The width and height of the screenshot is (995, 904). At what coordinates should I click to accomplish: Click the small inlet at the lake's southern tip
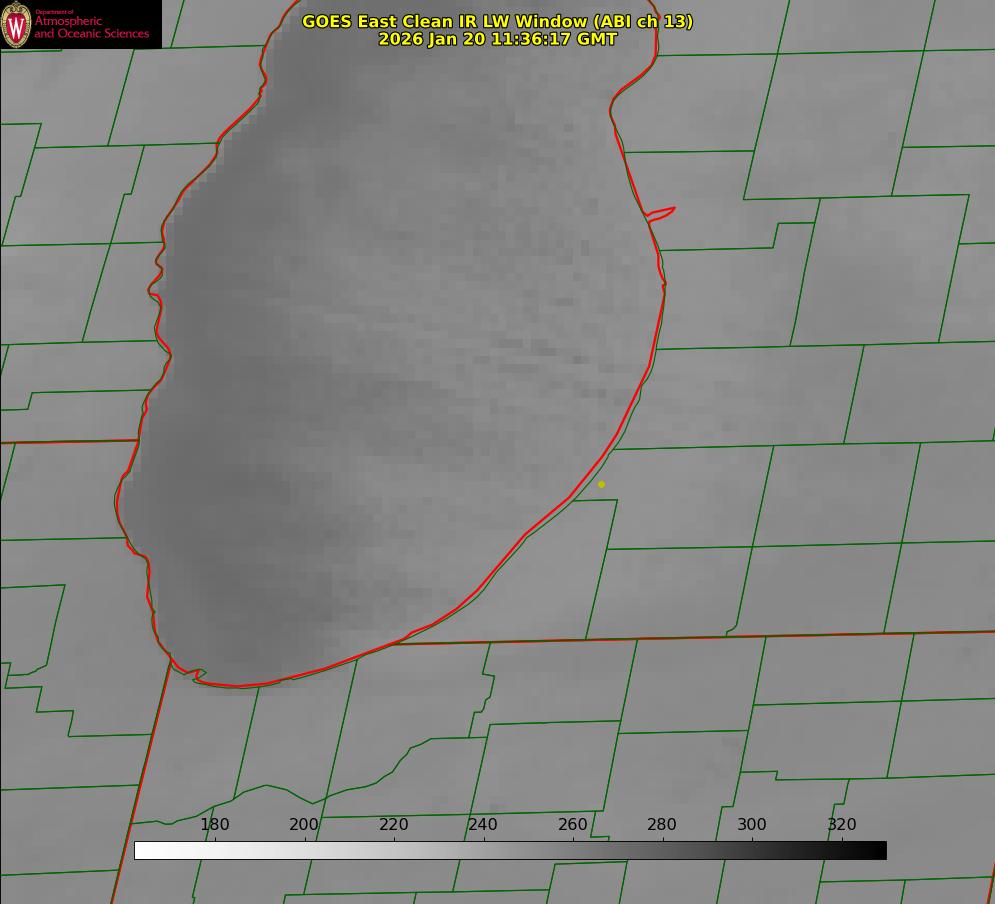tap(198, 676)
